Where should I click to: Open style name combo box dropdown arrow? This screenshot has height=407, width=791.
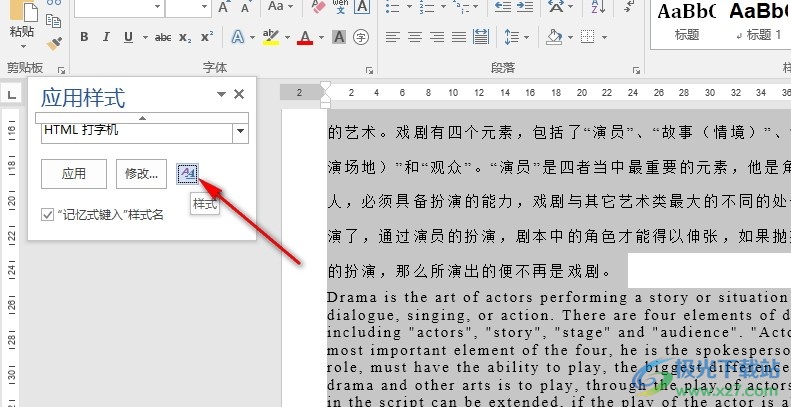[x=240, y=131]
